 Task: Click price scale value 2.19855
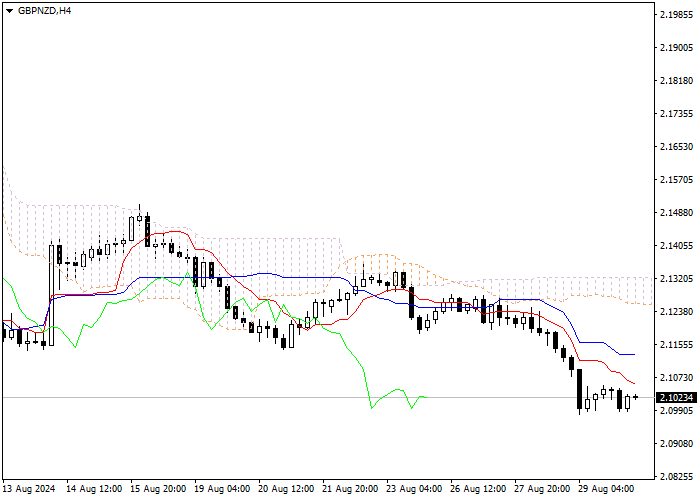(x=676, y=15)
